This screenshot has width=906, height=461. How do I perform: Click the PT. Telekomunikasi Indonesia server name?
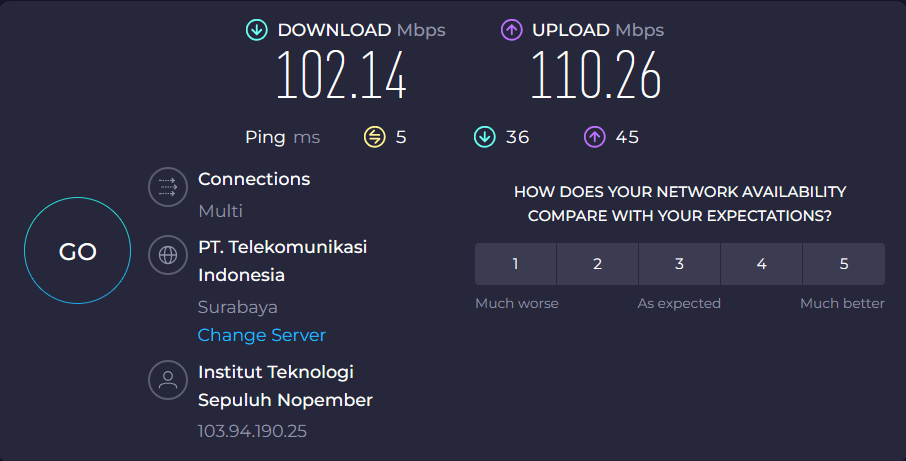click(282, 260)
